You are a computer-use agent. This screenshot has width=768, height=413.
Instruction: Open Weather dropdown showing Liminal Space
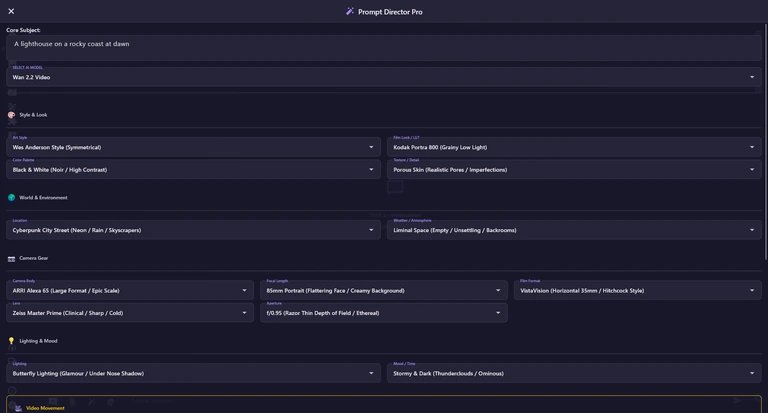574,230
